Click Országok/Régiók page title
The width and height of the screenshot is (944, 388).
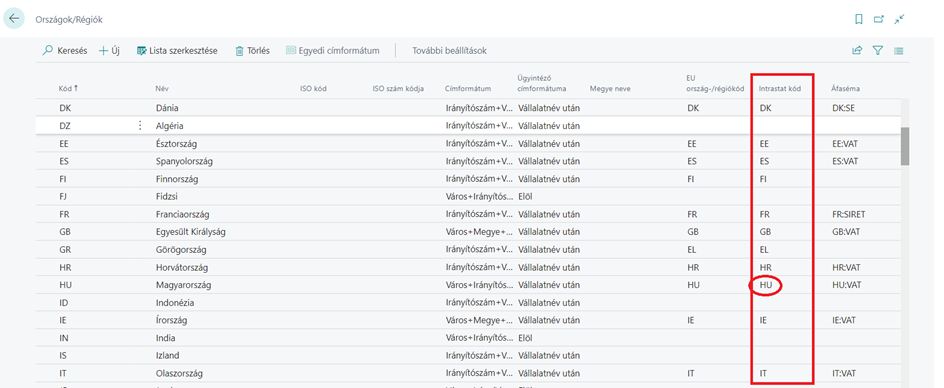pos(69,20)
